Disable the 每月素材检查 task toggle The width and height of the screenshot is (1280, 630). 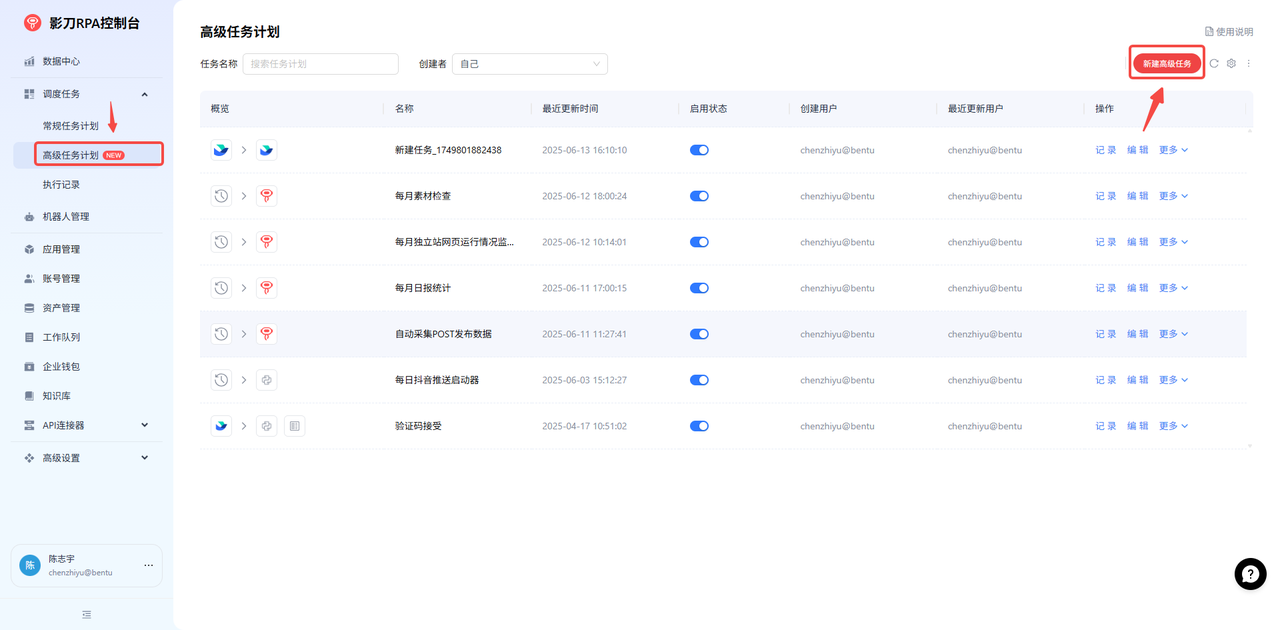[699, 196]
